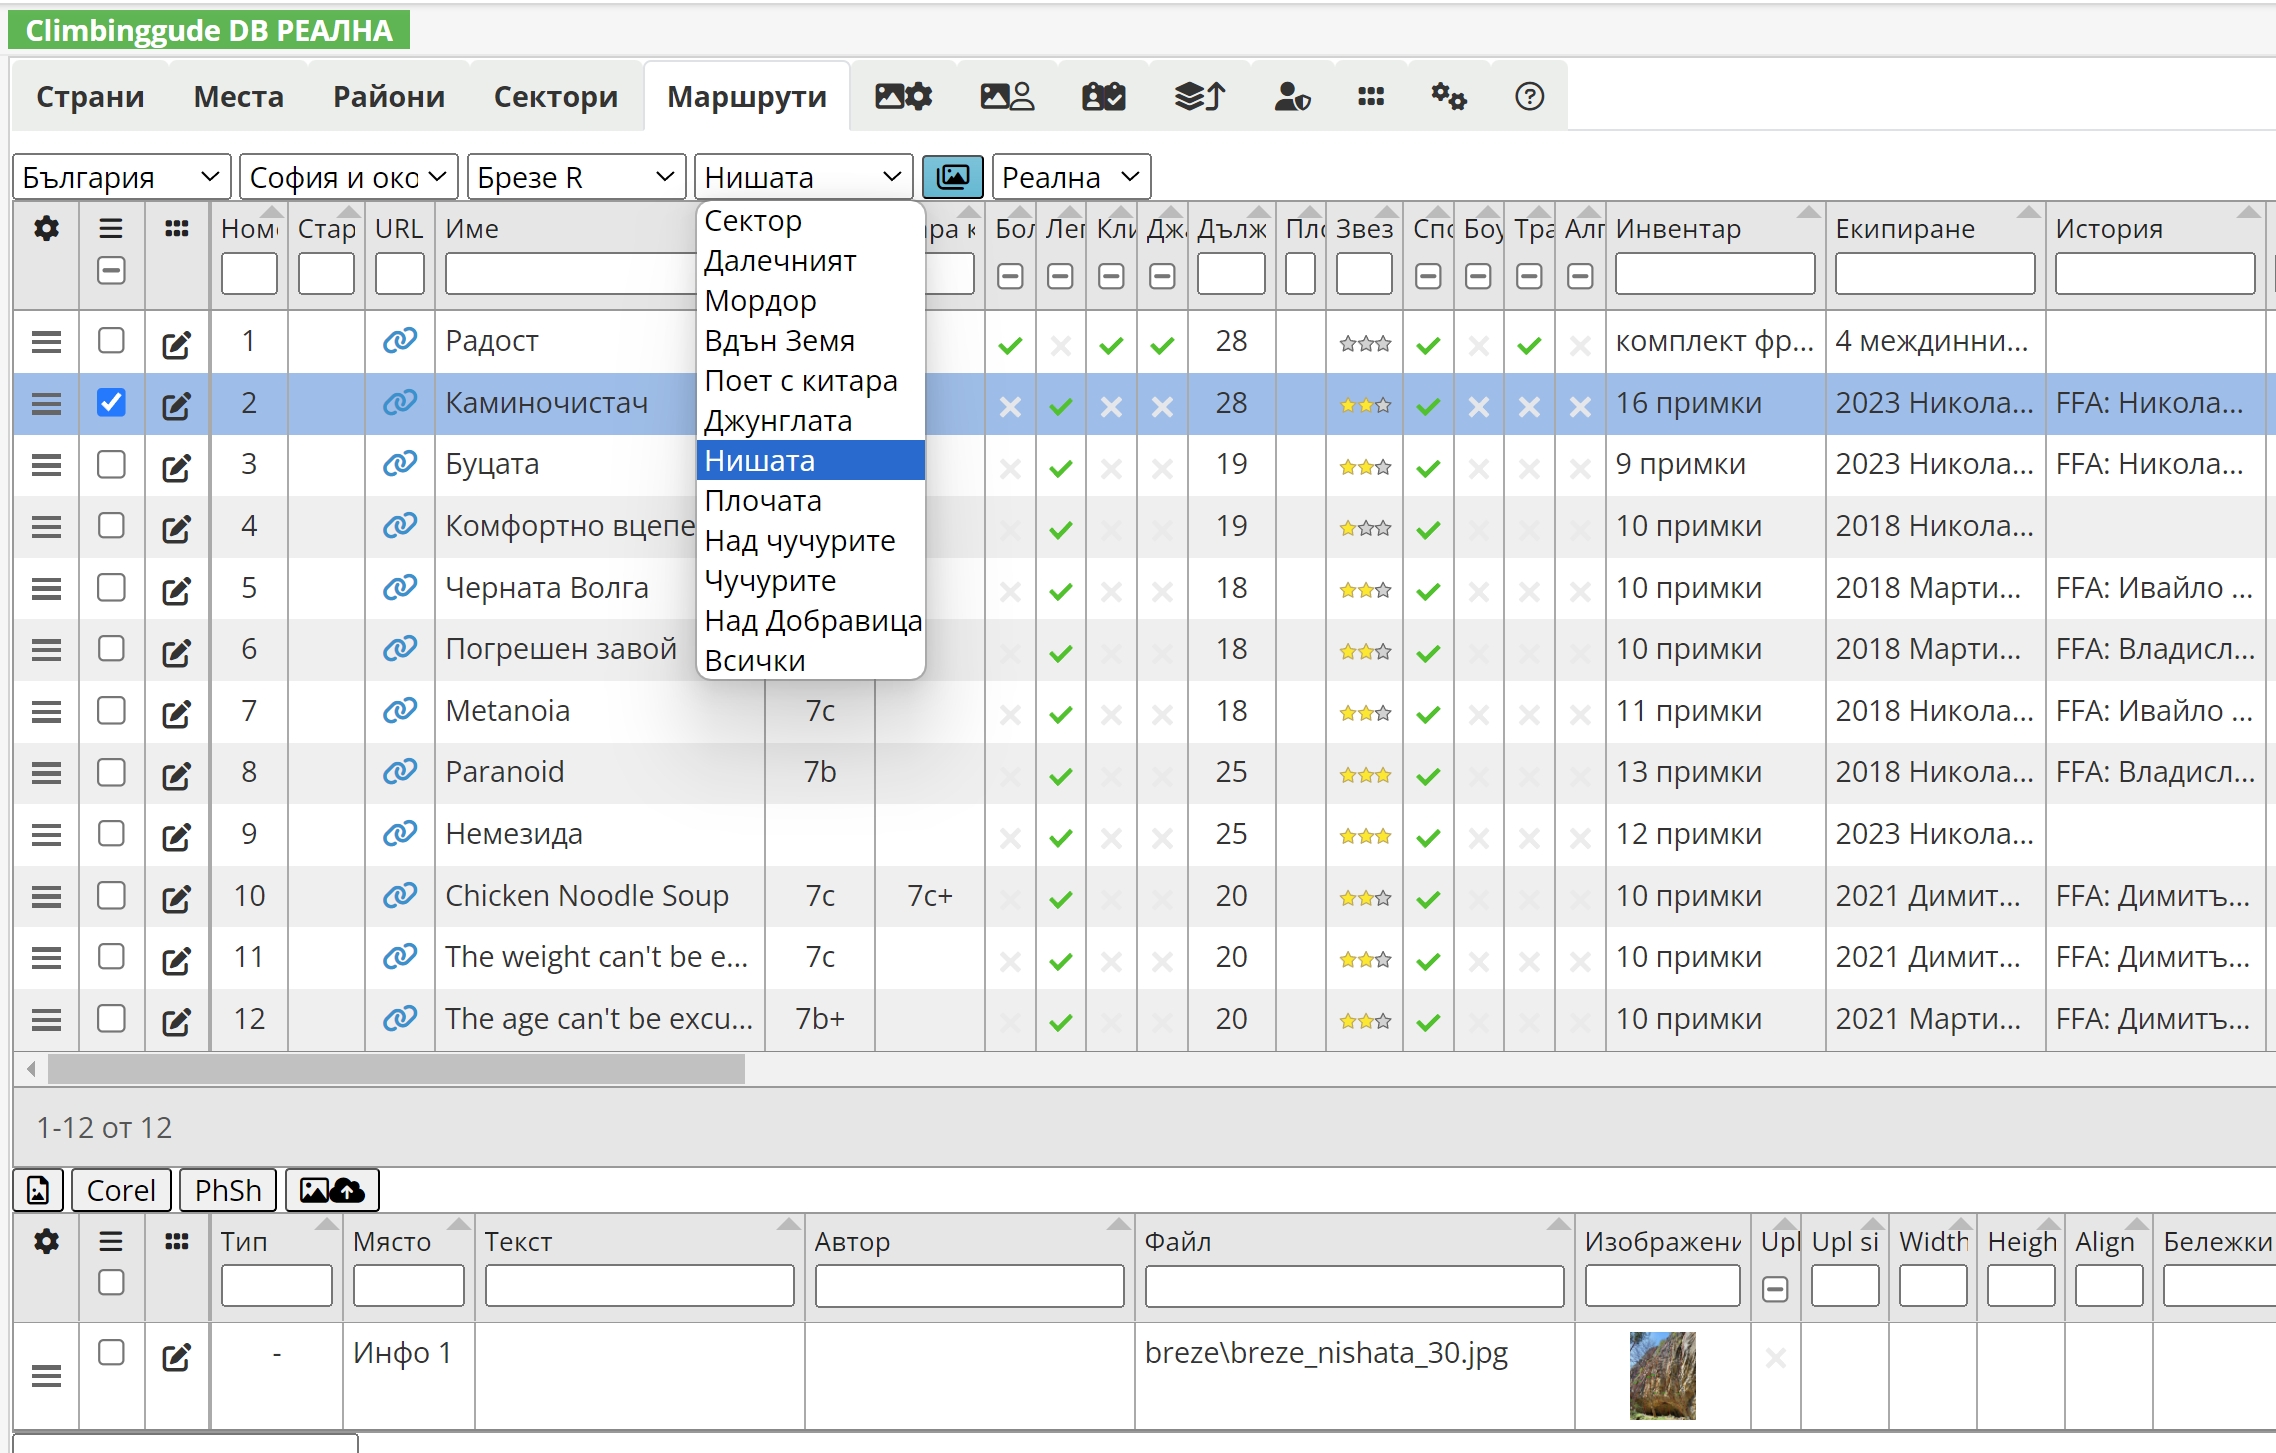Select Мордор from the sector list
This screenshot has width=2276, height=1453.
pyautogui.click(x=760, y=301)
